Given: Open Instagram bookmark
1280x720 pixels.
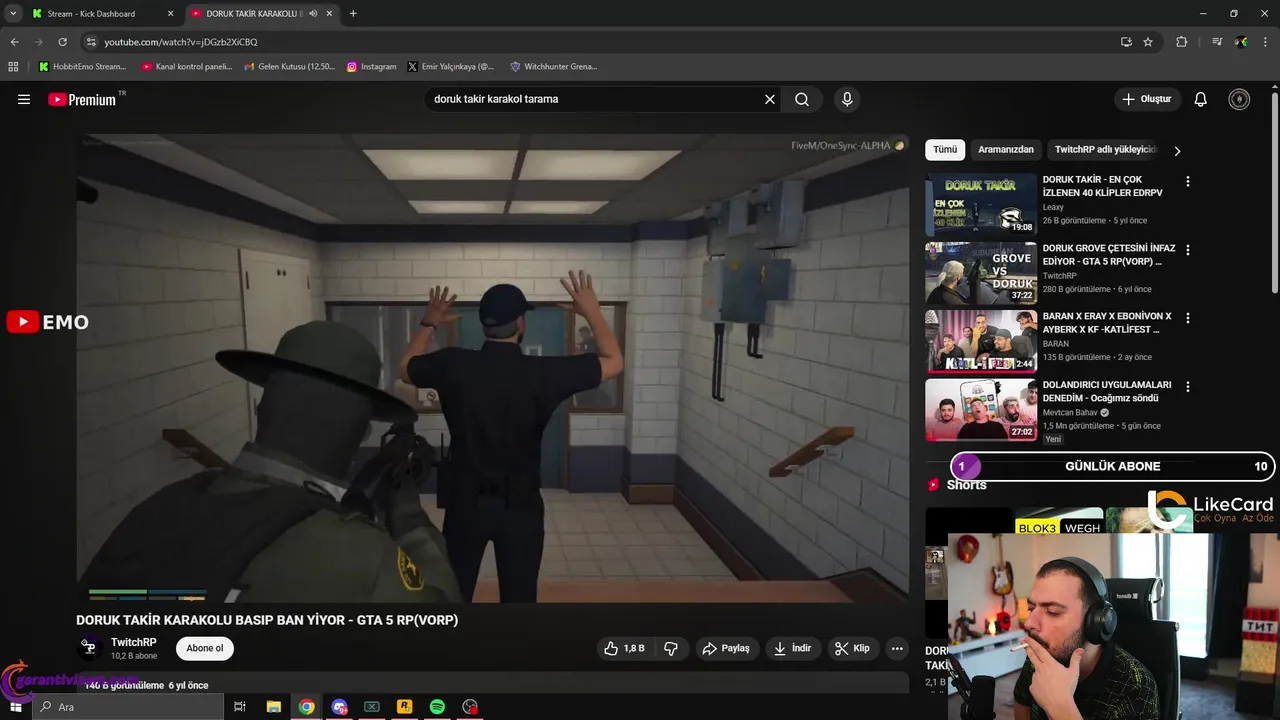Looking at the screenshot, I should coord(371,67).
